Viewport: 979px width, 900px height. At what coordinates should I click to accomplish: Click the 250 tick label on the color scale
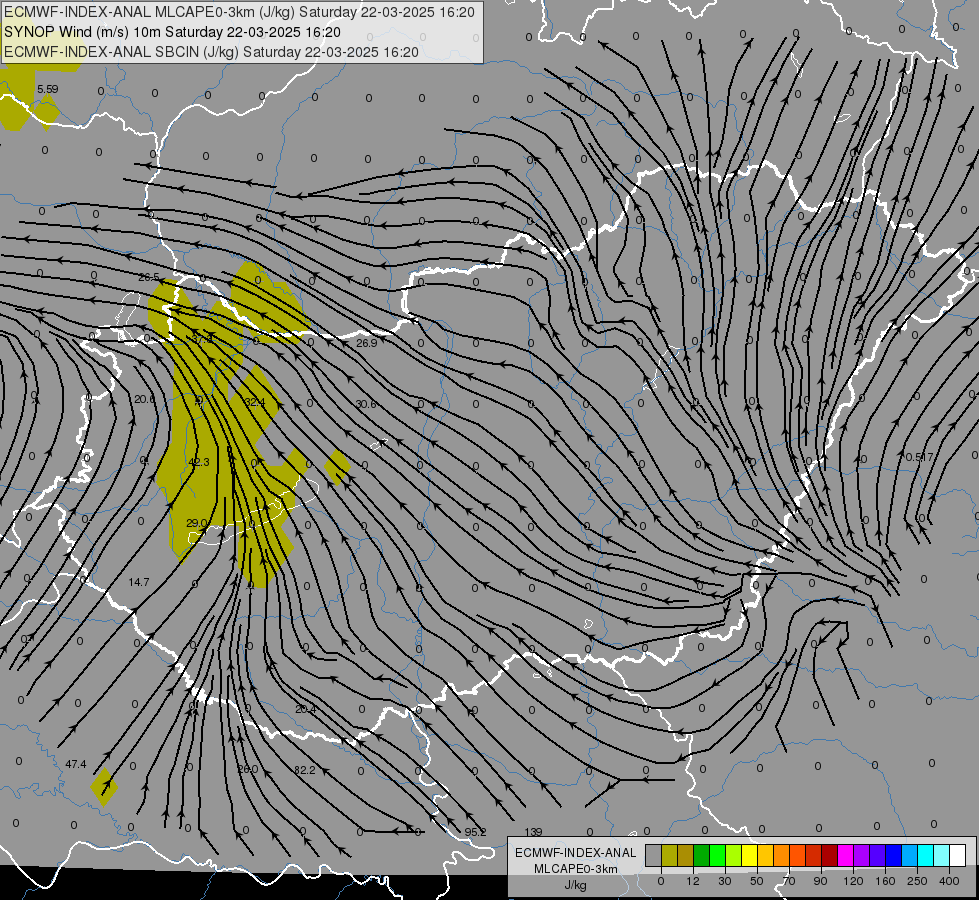tap(917, 881)
